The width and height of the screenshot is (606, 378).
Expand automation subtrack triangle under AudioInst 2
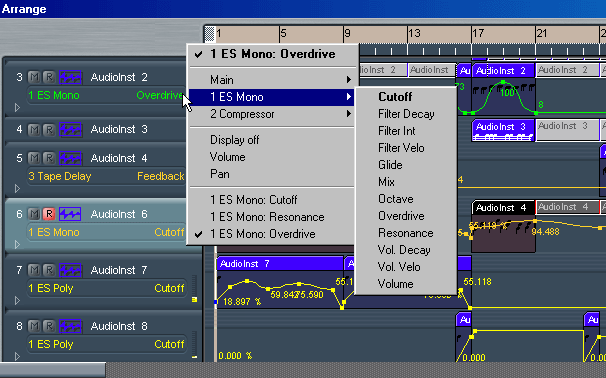click(x=17, y=107)
